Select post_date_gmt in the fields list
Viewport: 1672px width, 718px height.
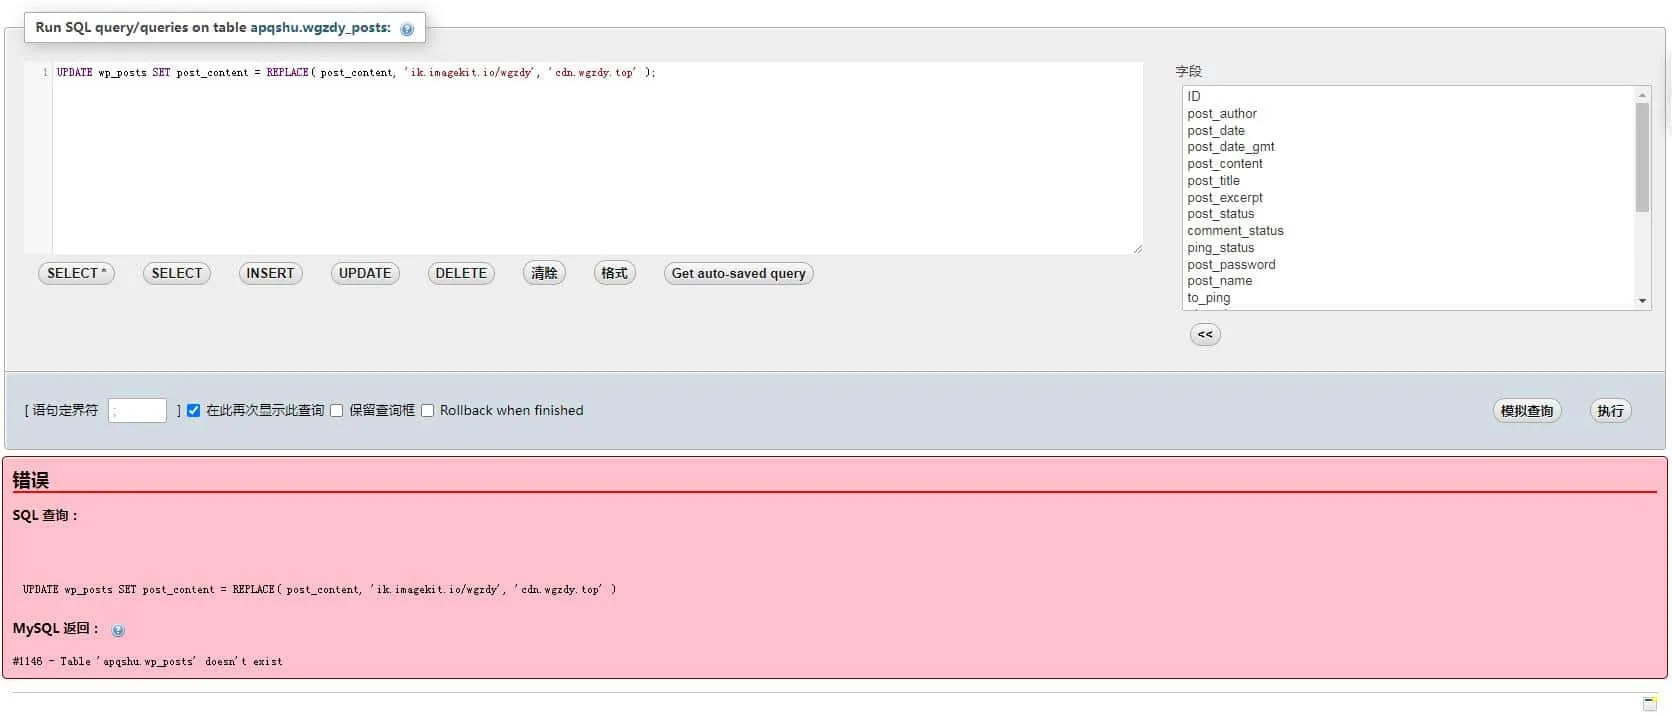coord(1409,147)
